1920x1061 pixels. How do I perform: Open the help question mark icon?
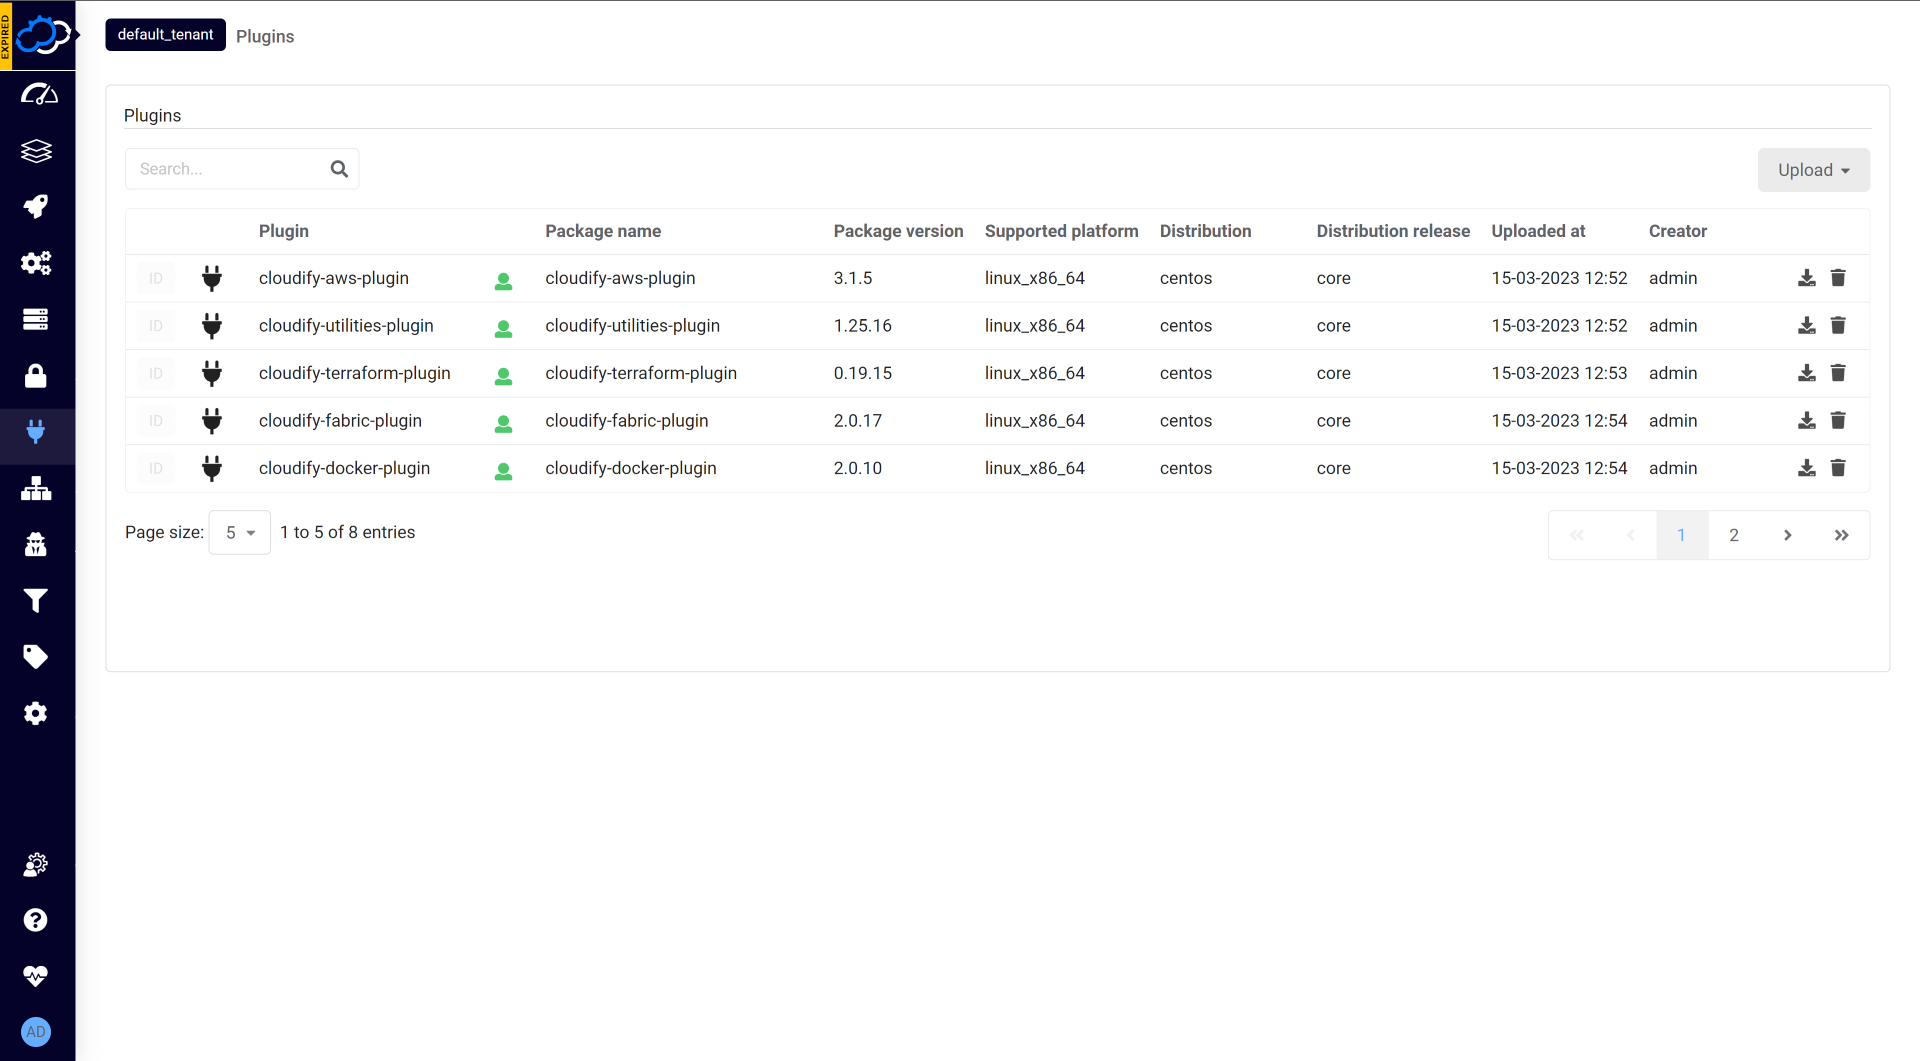[36, 920]
